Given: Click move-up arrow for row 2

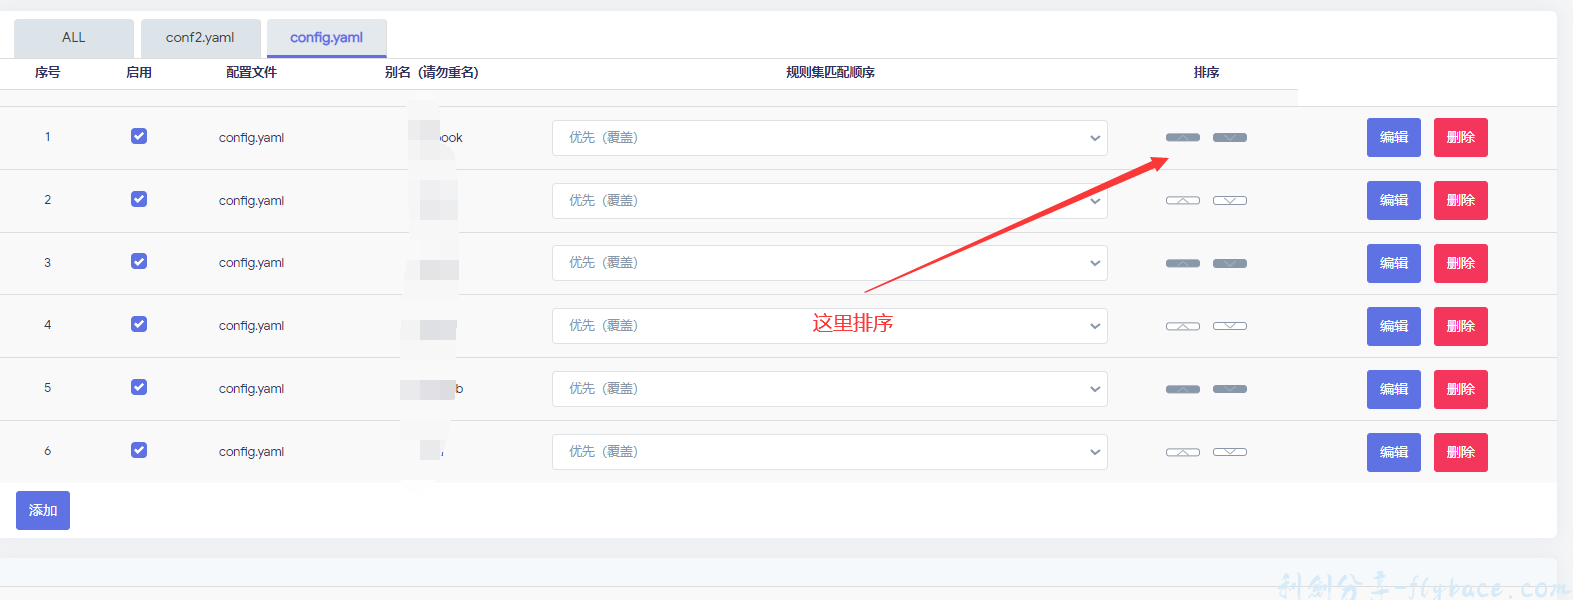Looking at the screenshot, I should click(1182, 200).
